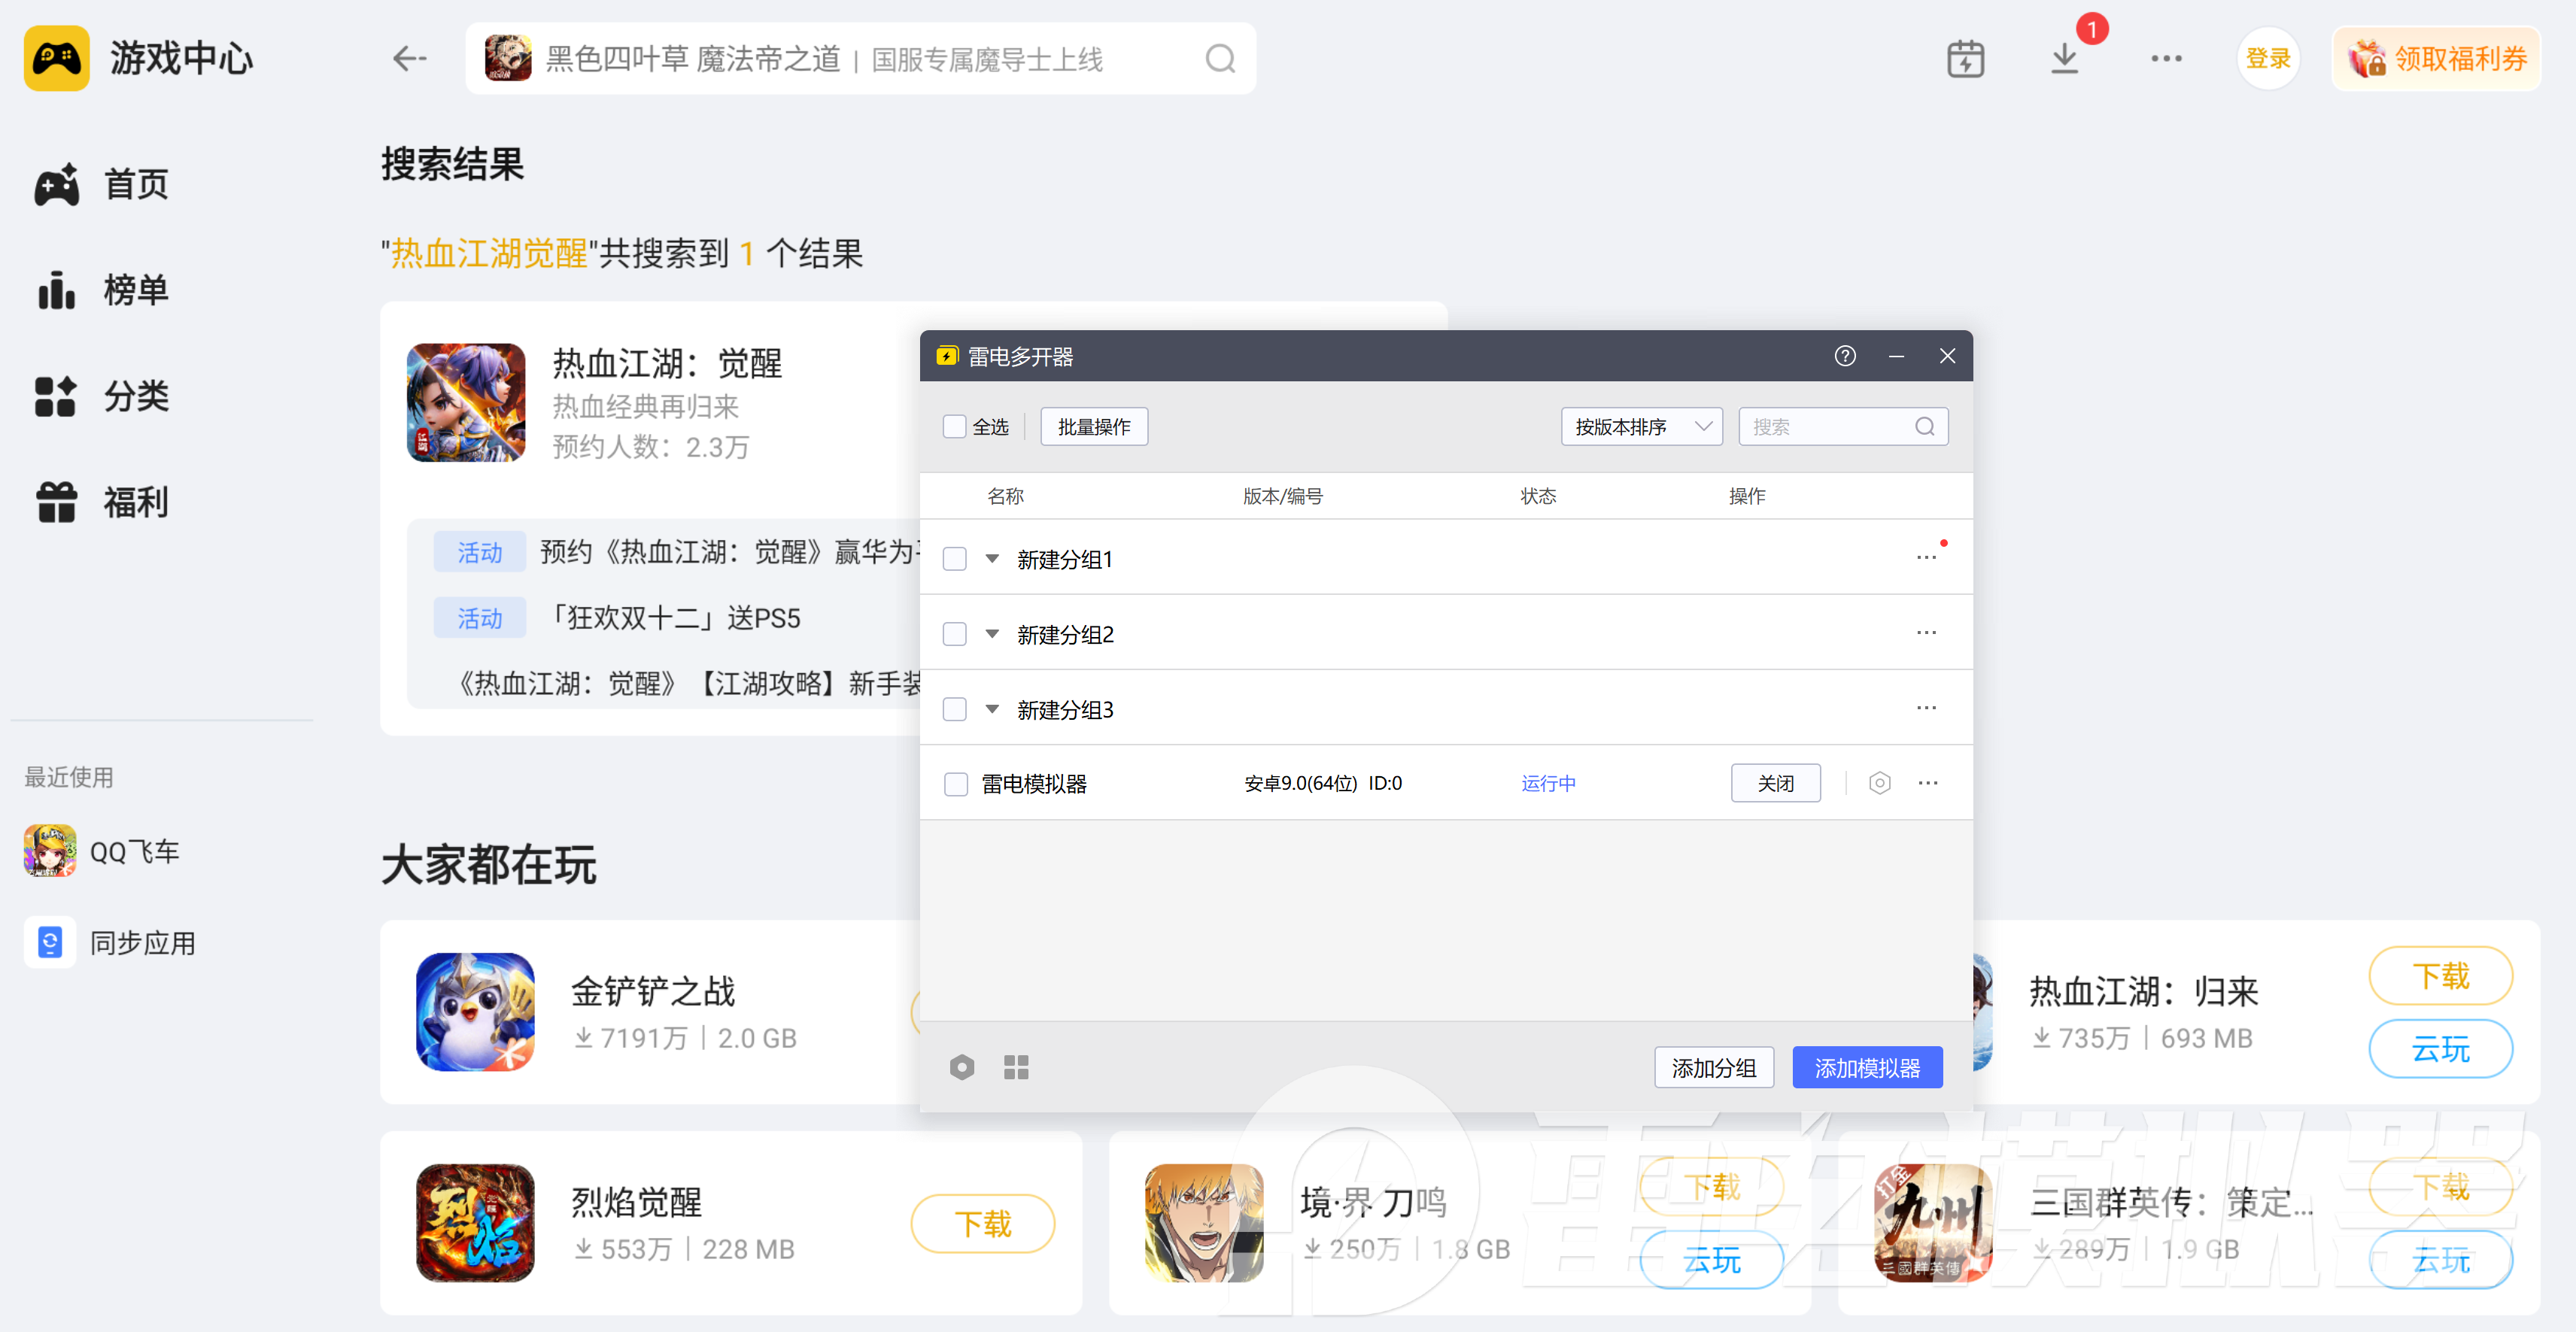Open settings icon for 雷电模拟器 row
The image size is (2576, 1332).
click(x=1879, y=783)
